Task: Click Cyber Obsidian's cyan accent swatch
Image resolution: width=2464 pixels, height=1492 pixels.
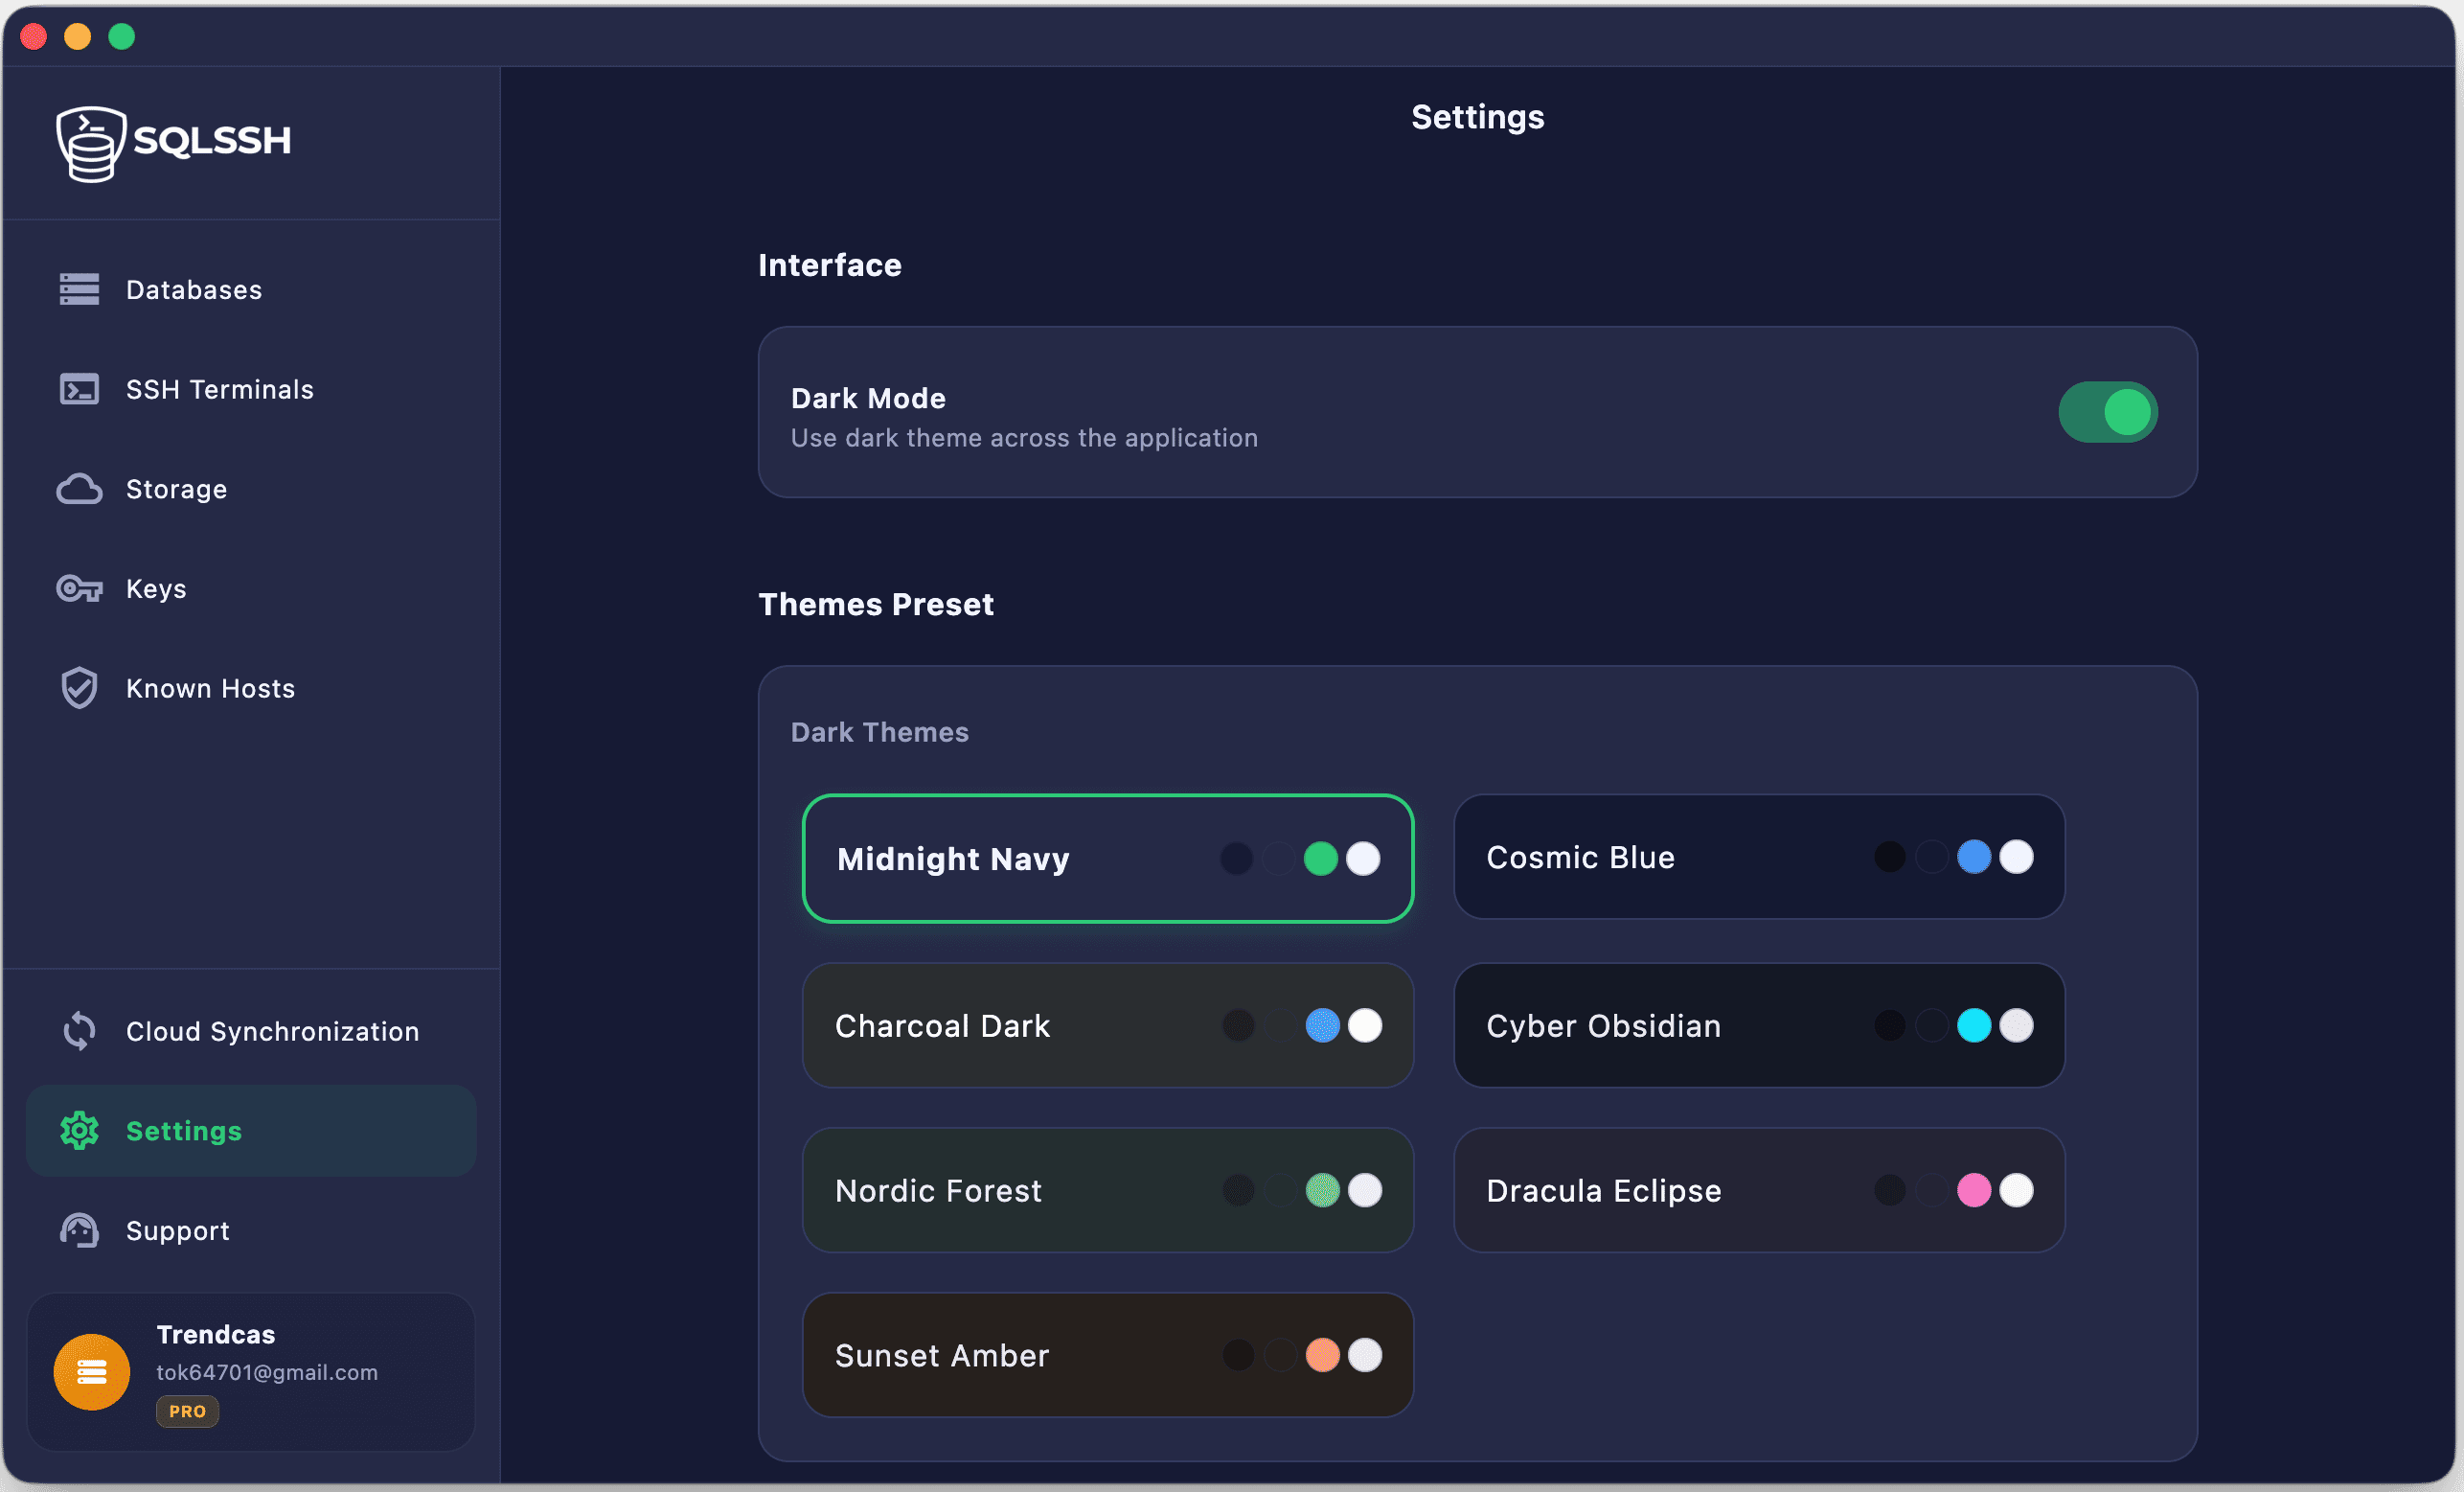Action: click(x=1973, y=1025)
